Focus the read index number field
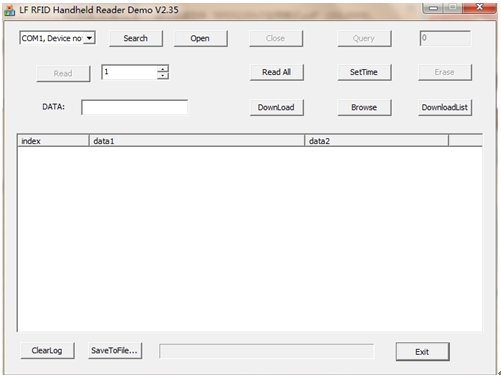 (130, 72)
